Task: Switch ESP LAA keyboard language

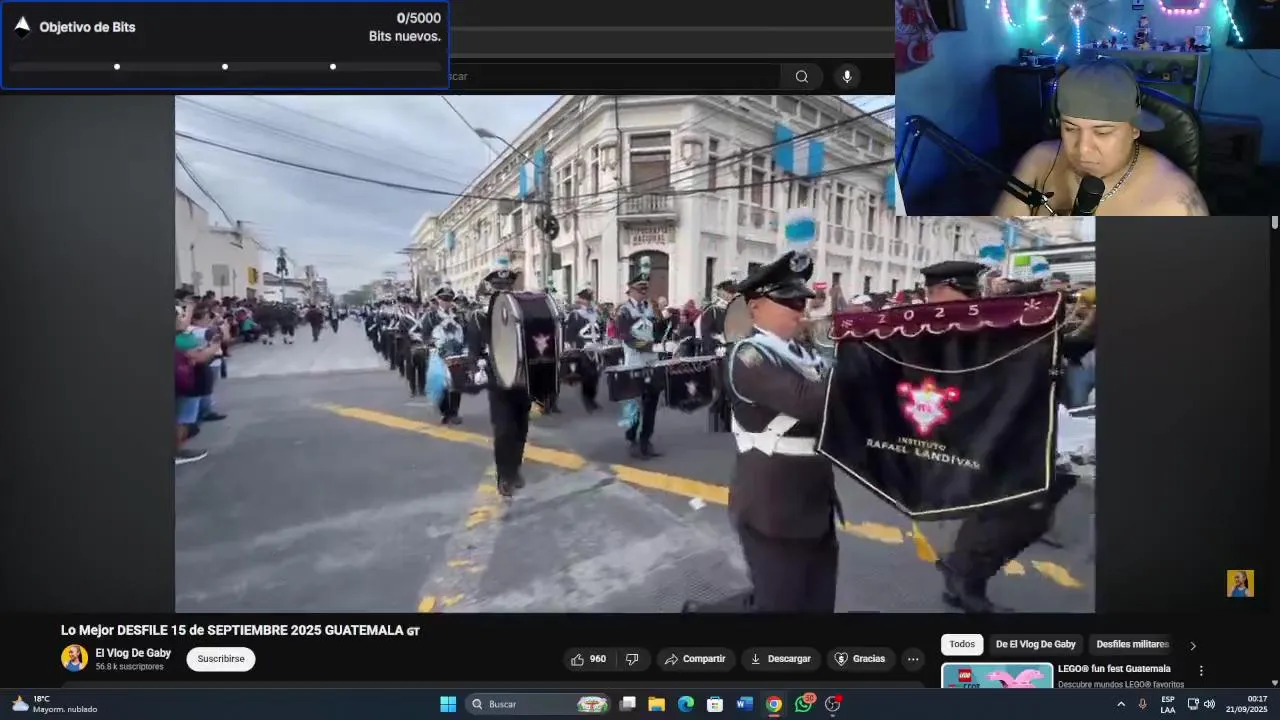Action: (1168, 704)
